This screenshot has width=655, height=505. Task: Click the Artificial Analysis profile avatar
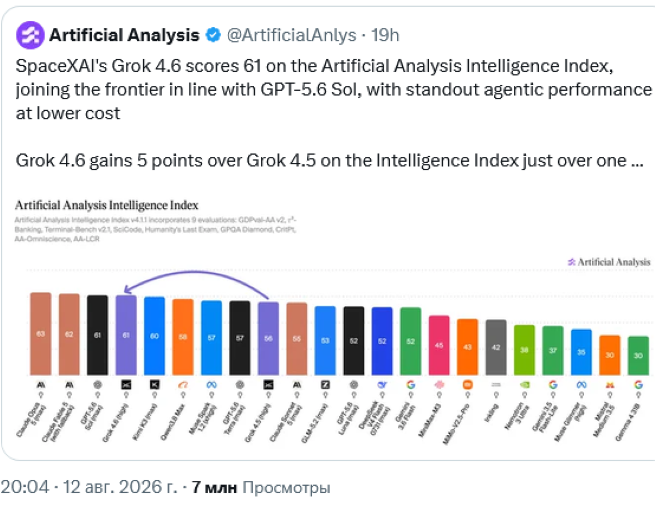[x=30, y=35]
